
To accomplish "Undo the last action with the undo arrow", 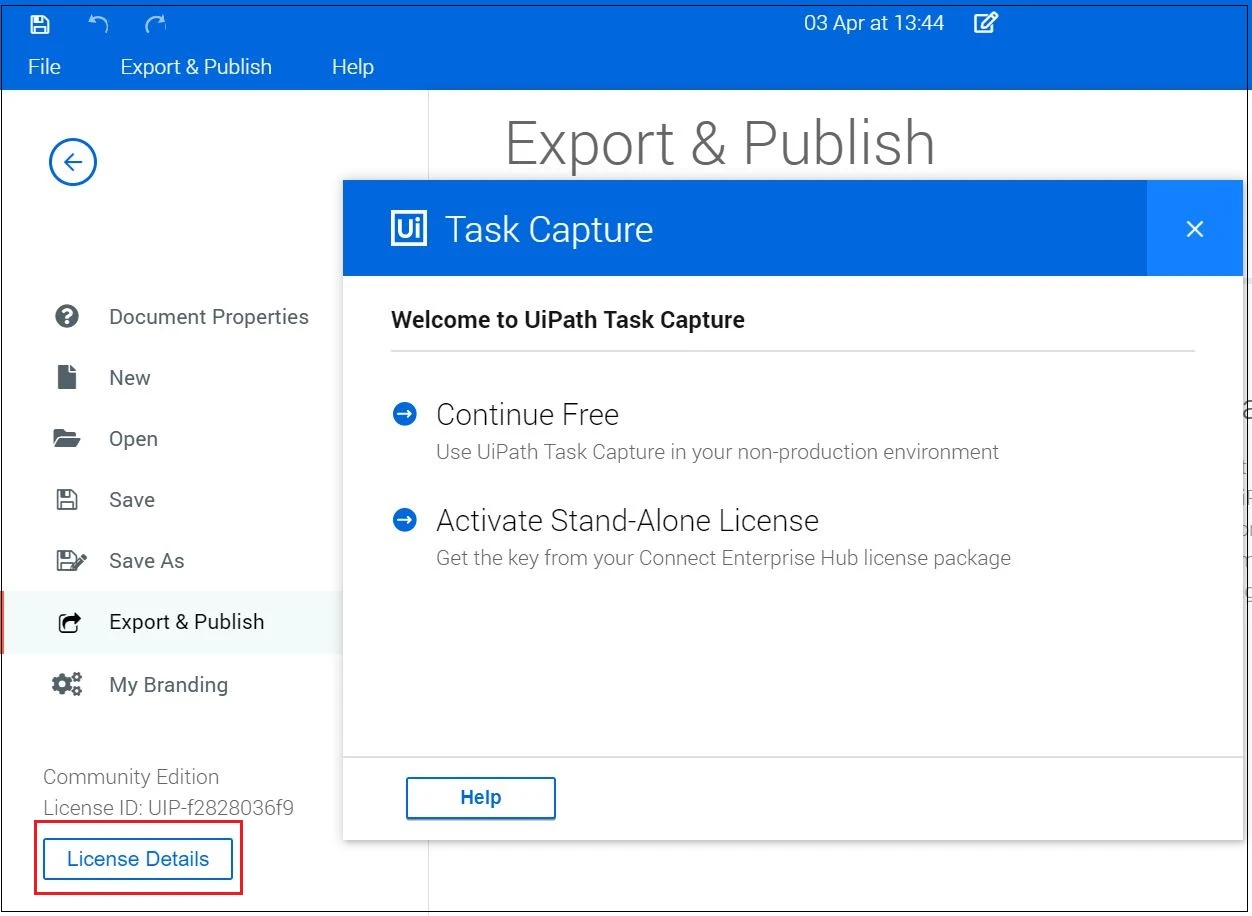I will 97,24.
